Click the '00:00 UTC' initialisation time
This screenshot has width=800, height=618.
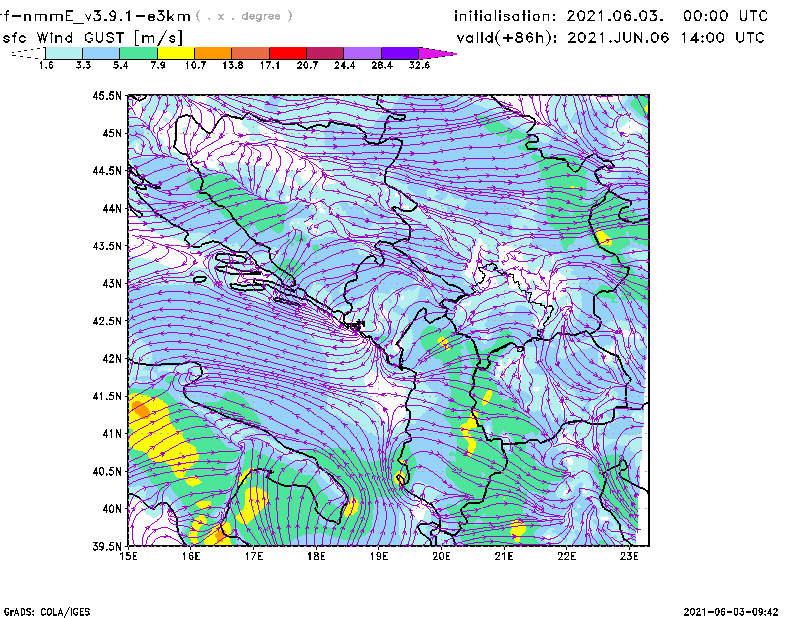coord(725,16)
